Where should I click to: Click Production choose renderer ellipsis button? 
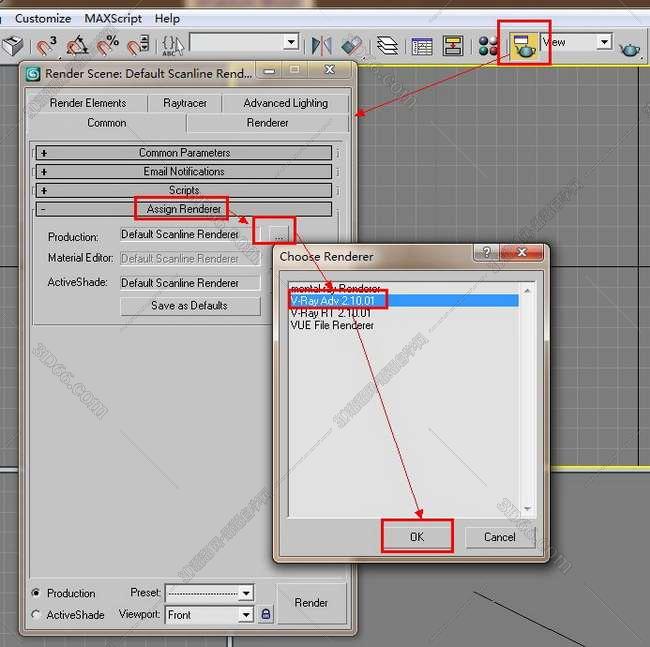(279, 235)
